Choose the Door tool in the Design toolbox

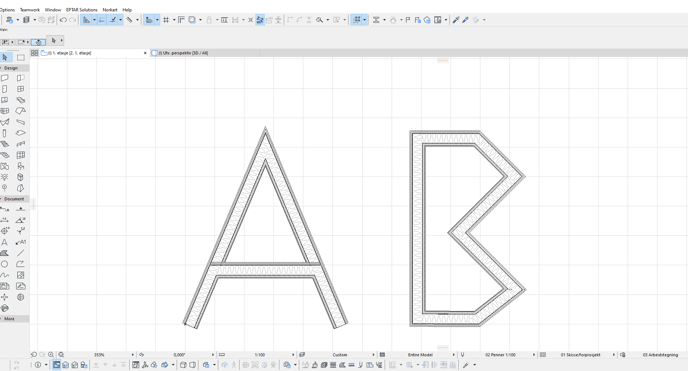pyautogui.click(x=5, y=89)
